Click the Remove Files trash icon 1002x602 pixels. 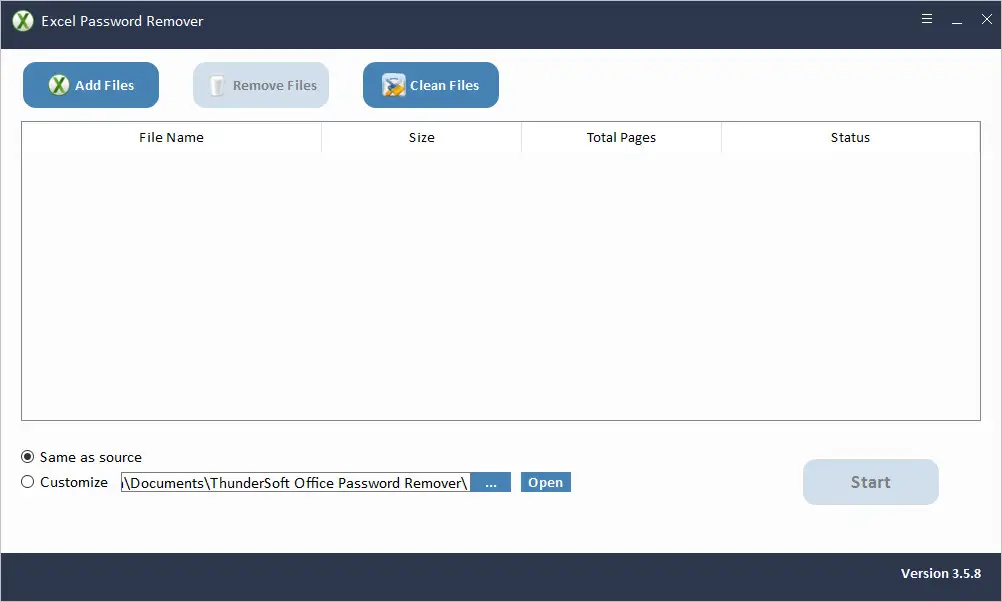[217, 85]
